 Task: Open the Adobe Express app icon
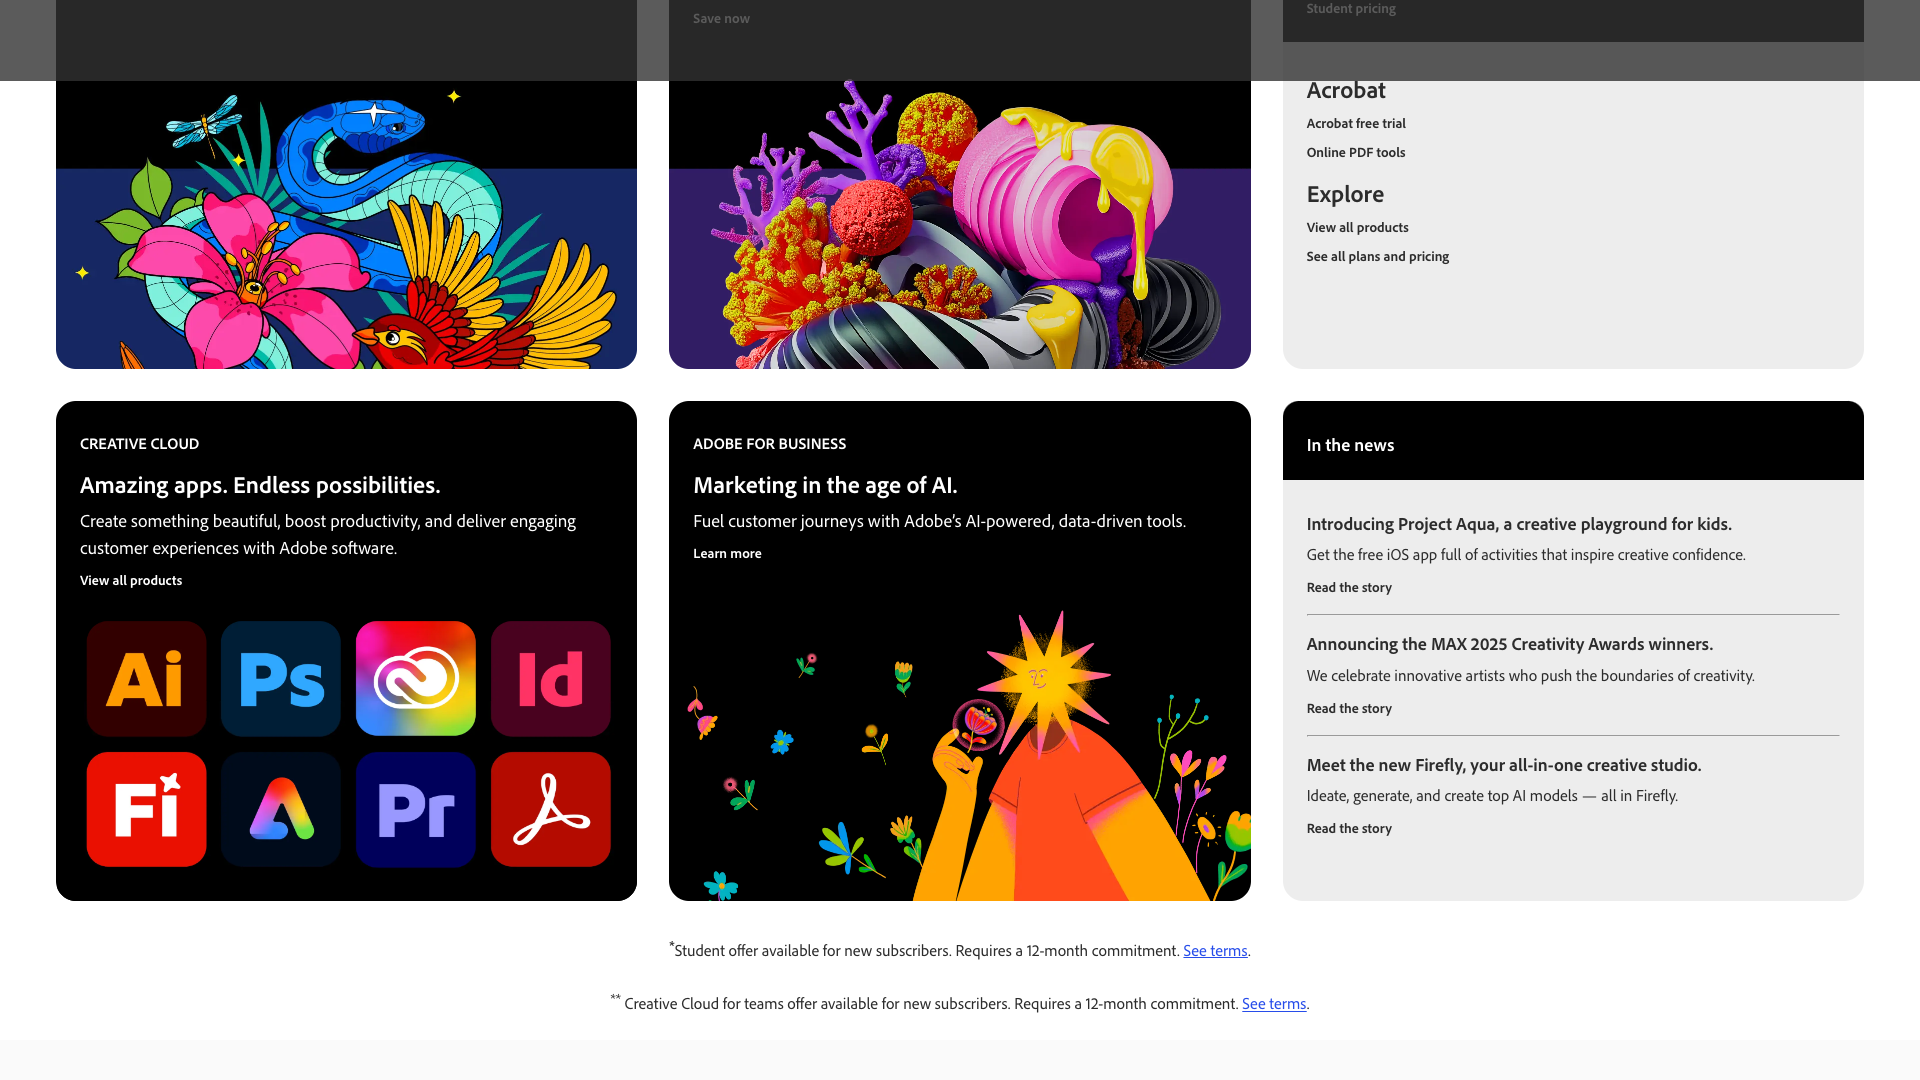280,809
